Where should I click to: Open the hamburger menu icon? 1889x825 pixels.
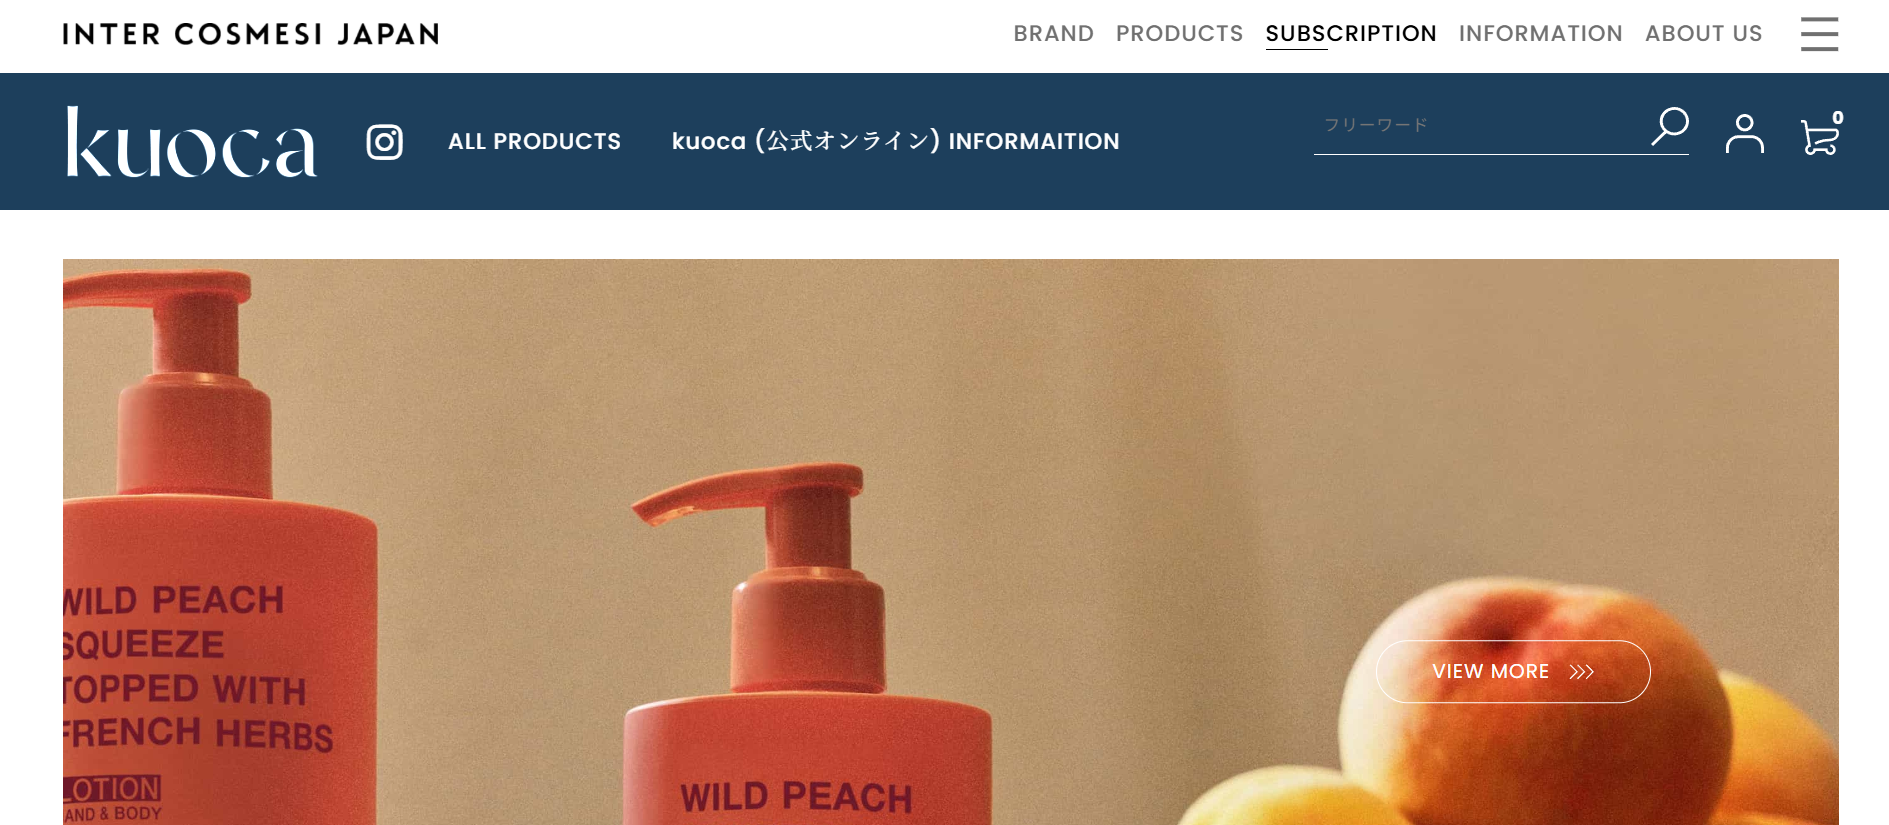click(x=1819, y=34)
